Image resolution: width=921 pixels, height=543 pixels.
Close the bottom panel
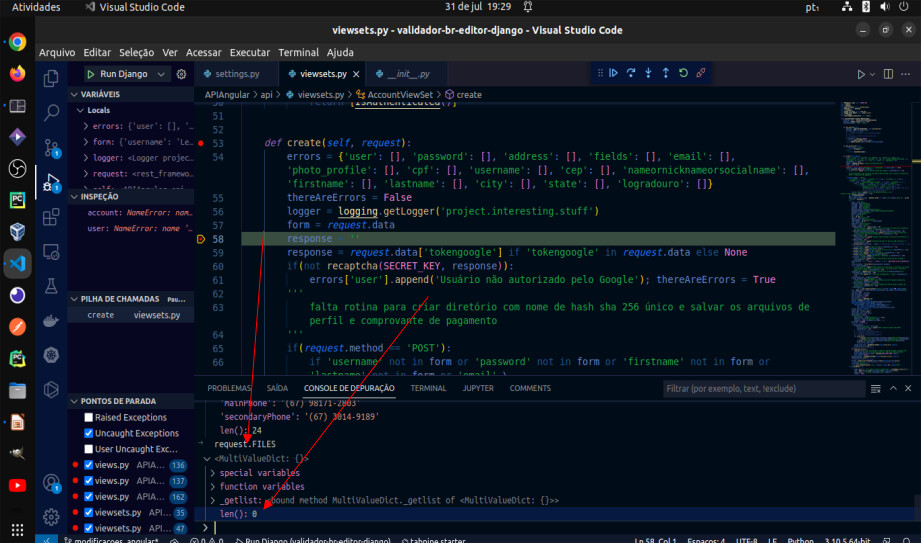point(908,388)
